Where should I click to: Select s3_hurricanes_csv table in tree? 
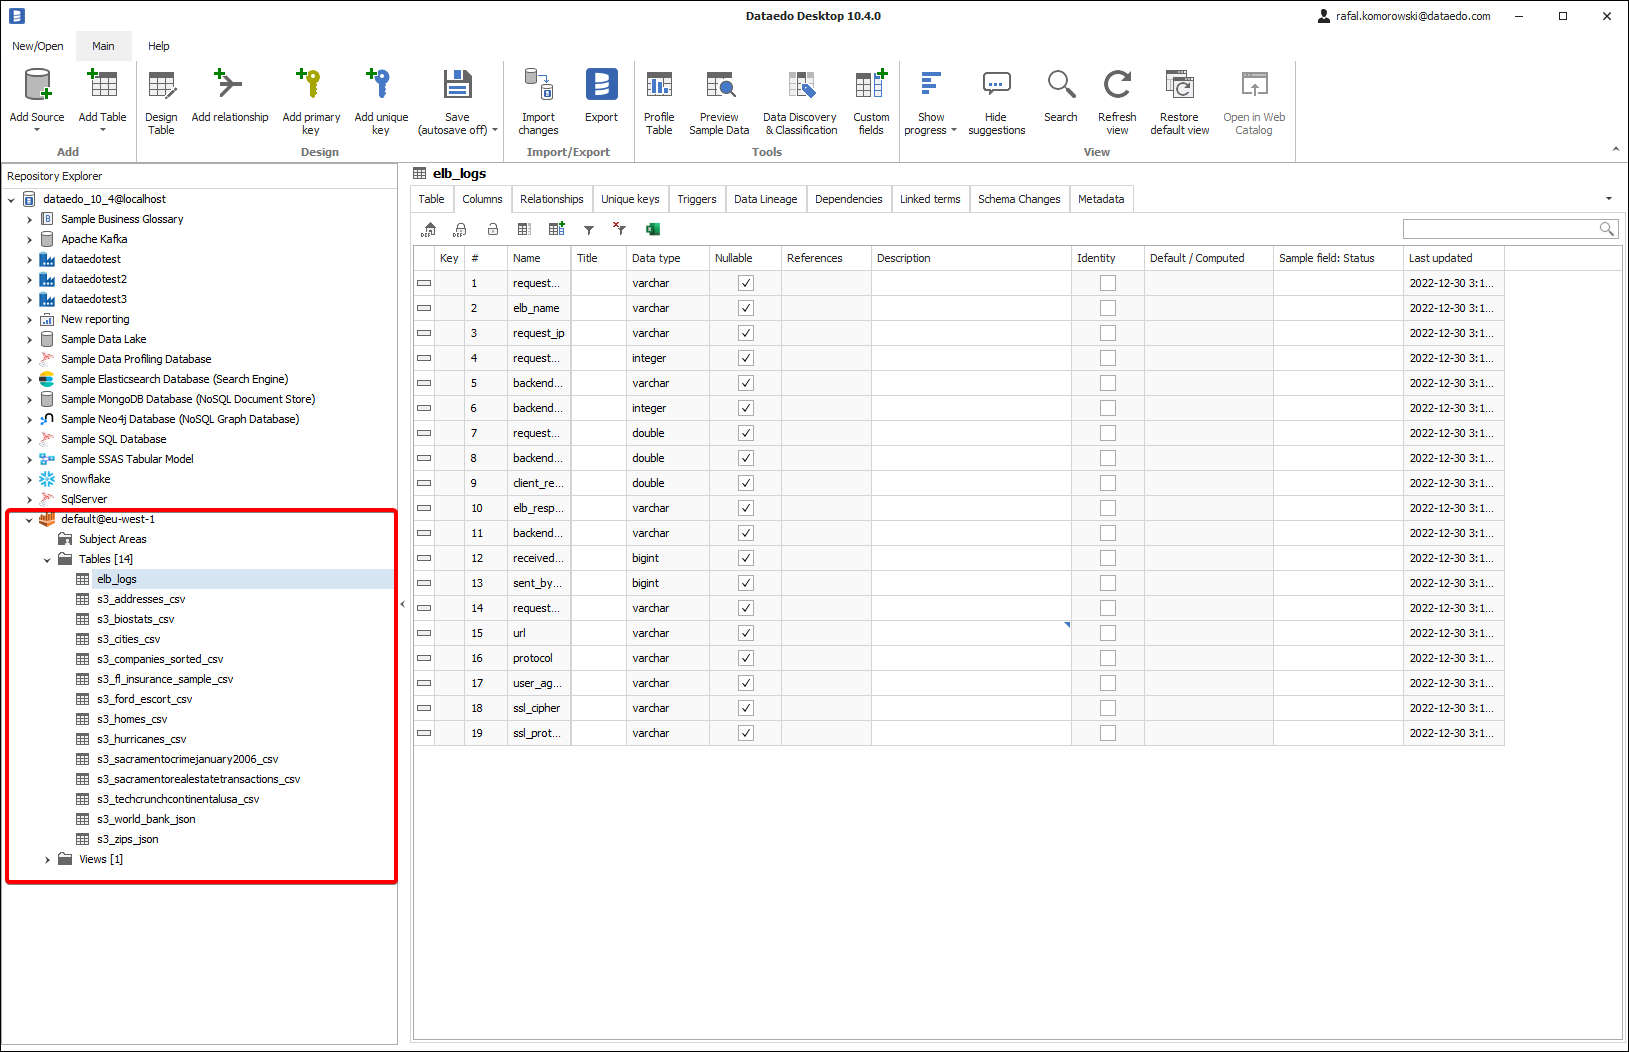141,739
